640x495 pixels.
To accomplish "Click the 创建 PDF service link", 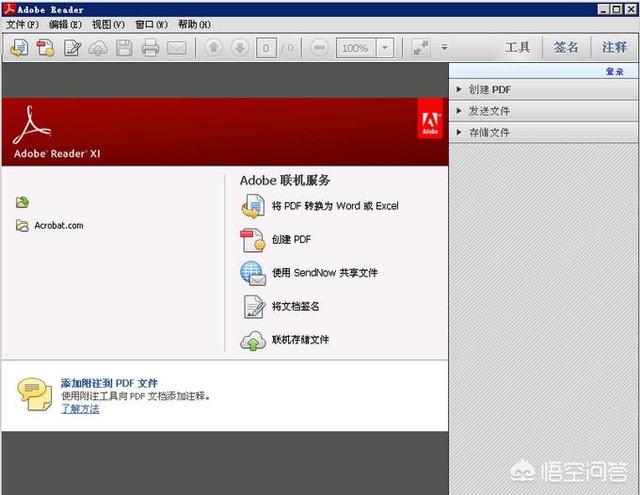I will 291,240.
